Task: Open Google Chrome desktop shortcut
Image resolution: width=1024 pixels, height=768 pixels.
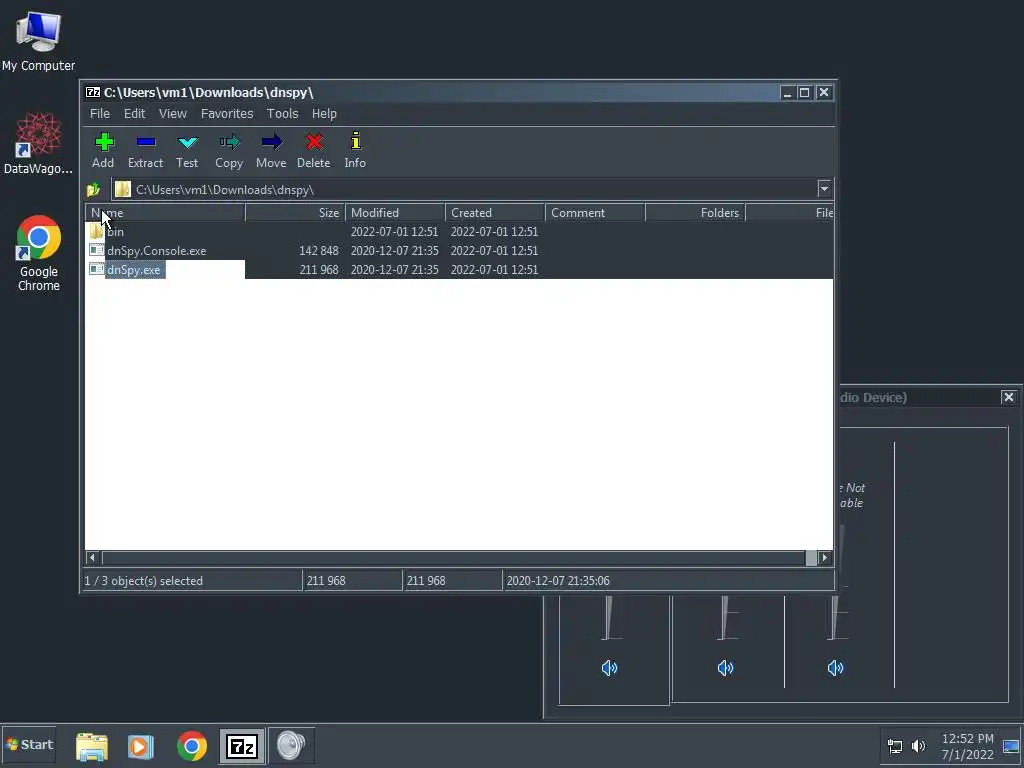Action: [39, 253]
